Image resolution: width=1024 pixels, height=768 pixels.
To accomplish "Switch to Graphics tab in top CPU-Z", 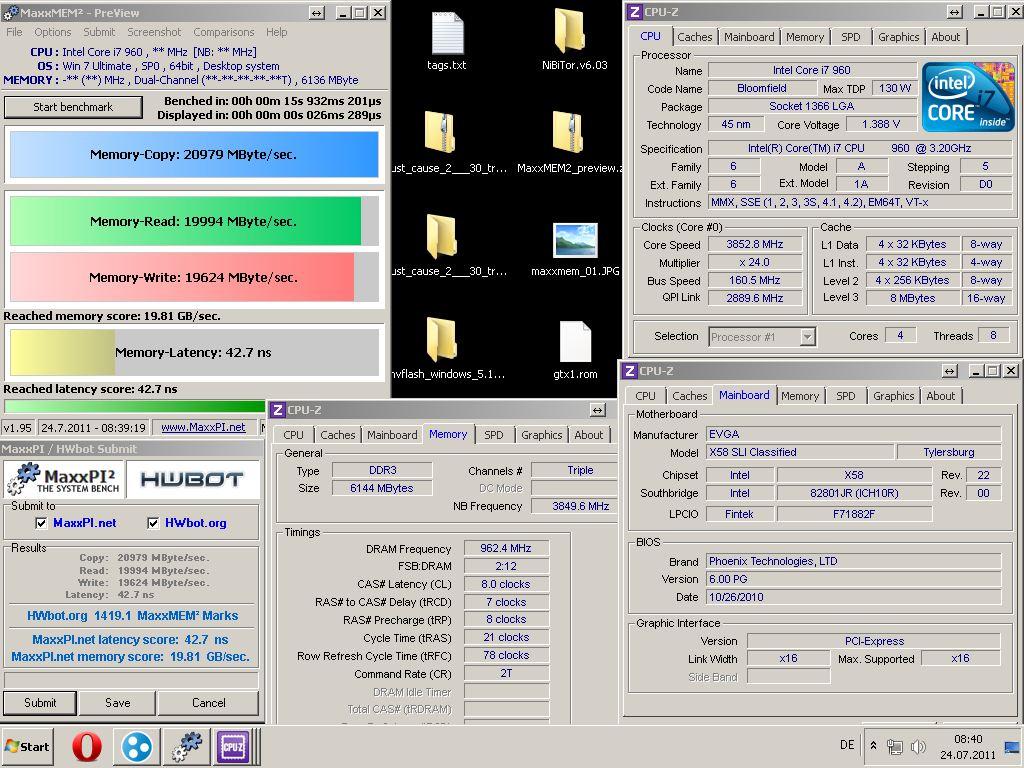I will tap(898, 37).
